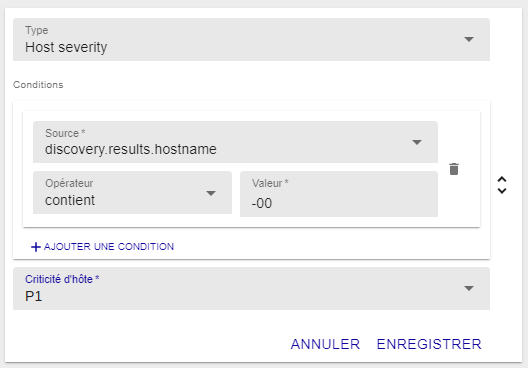
Task: Cancel with the ANNULER button
Action: pos(325,344)
